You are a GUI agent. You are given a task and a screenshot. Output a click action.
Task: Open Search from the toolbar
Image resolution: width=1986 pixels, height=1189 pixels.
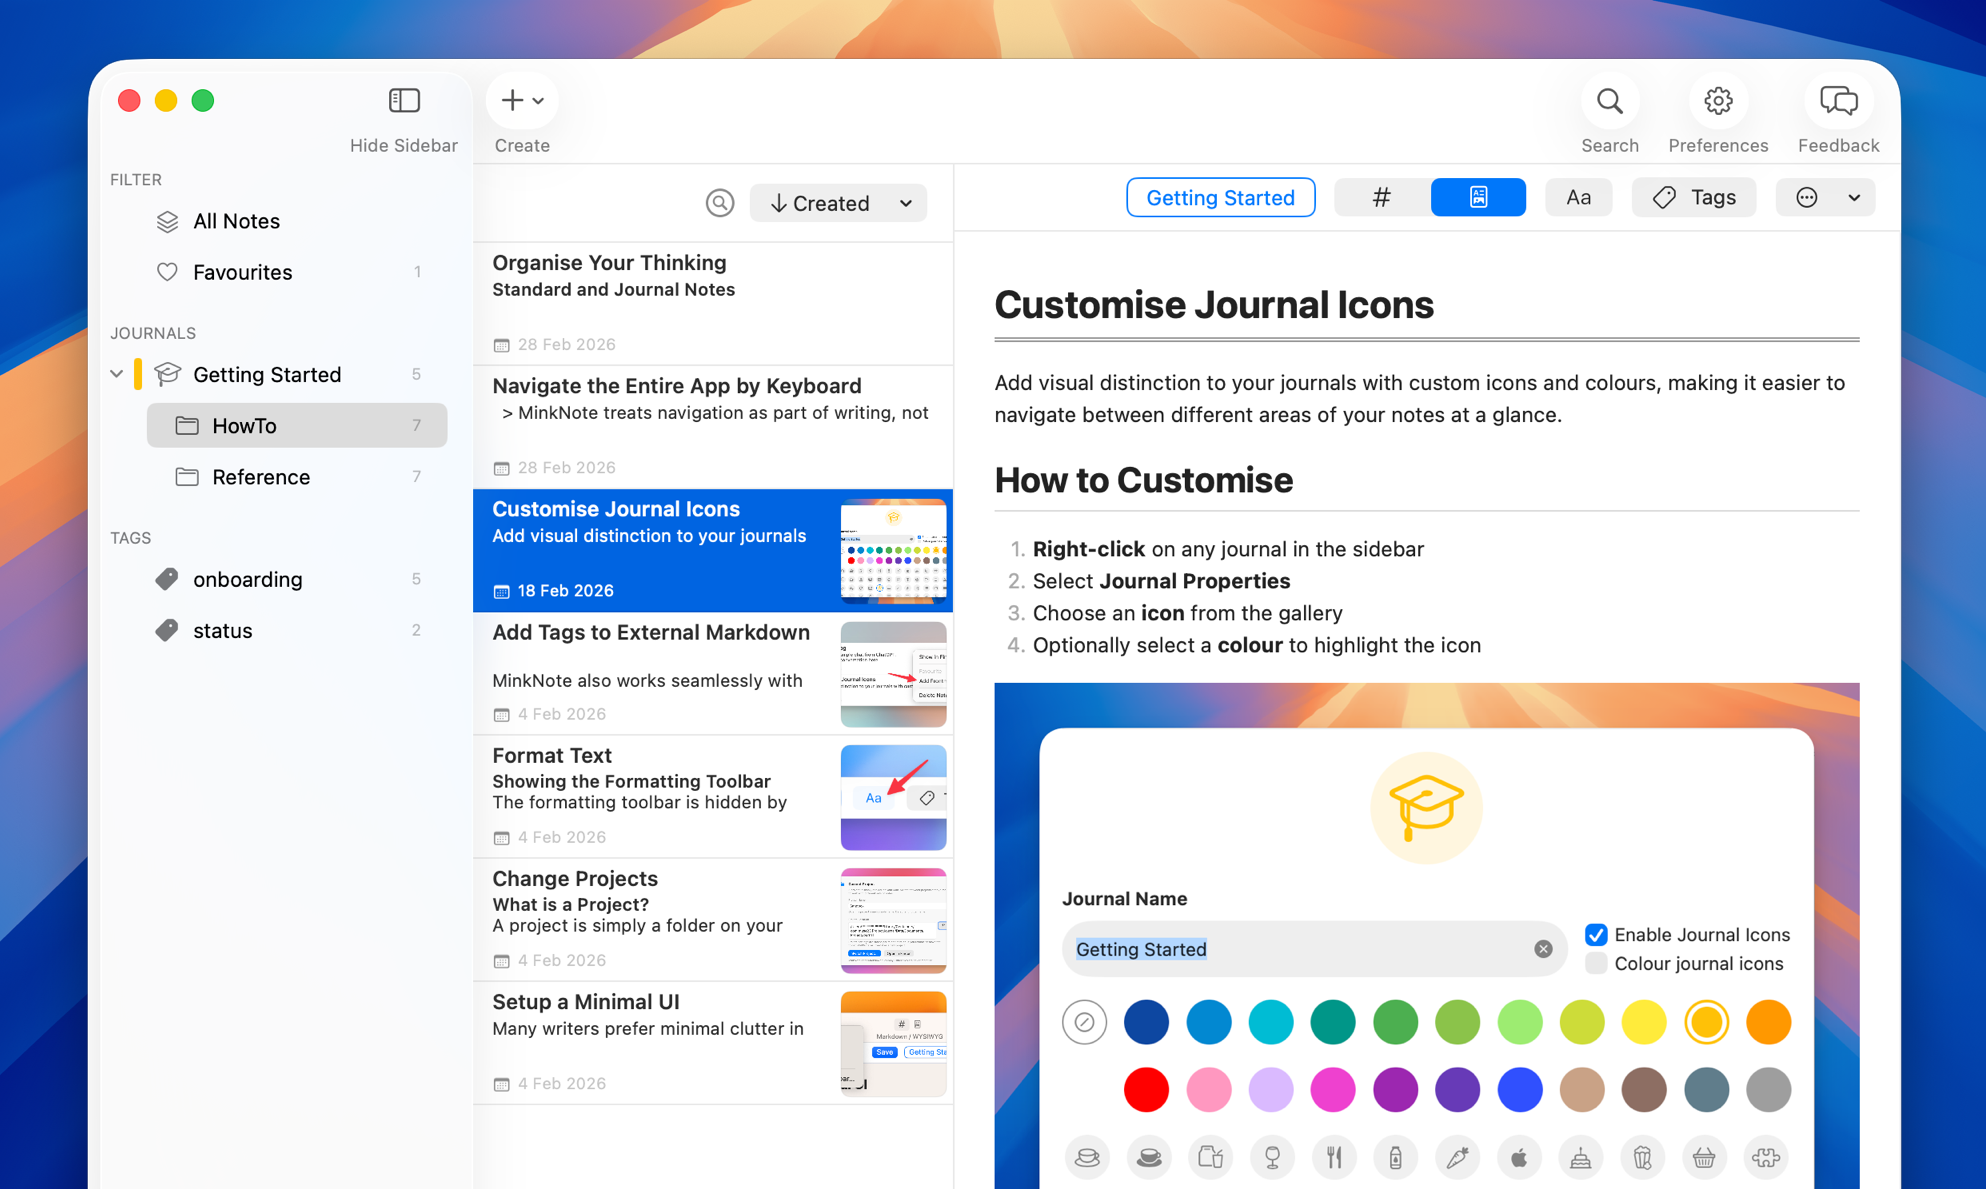pyautogui.click(x=1609, y=101)
